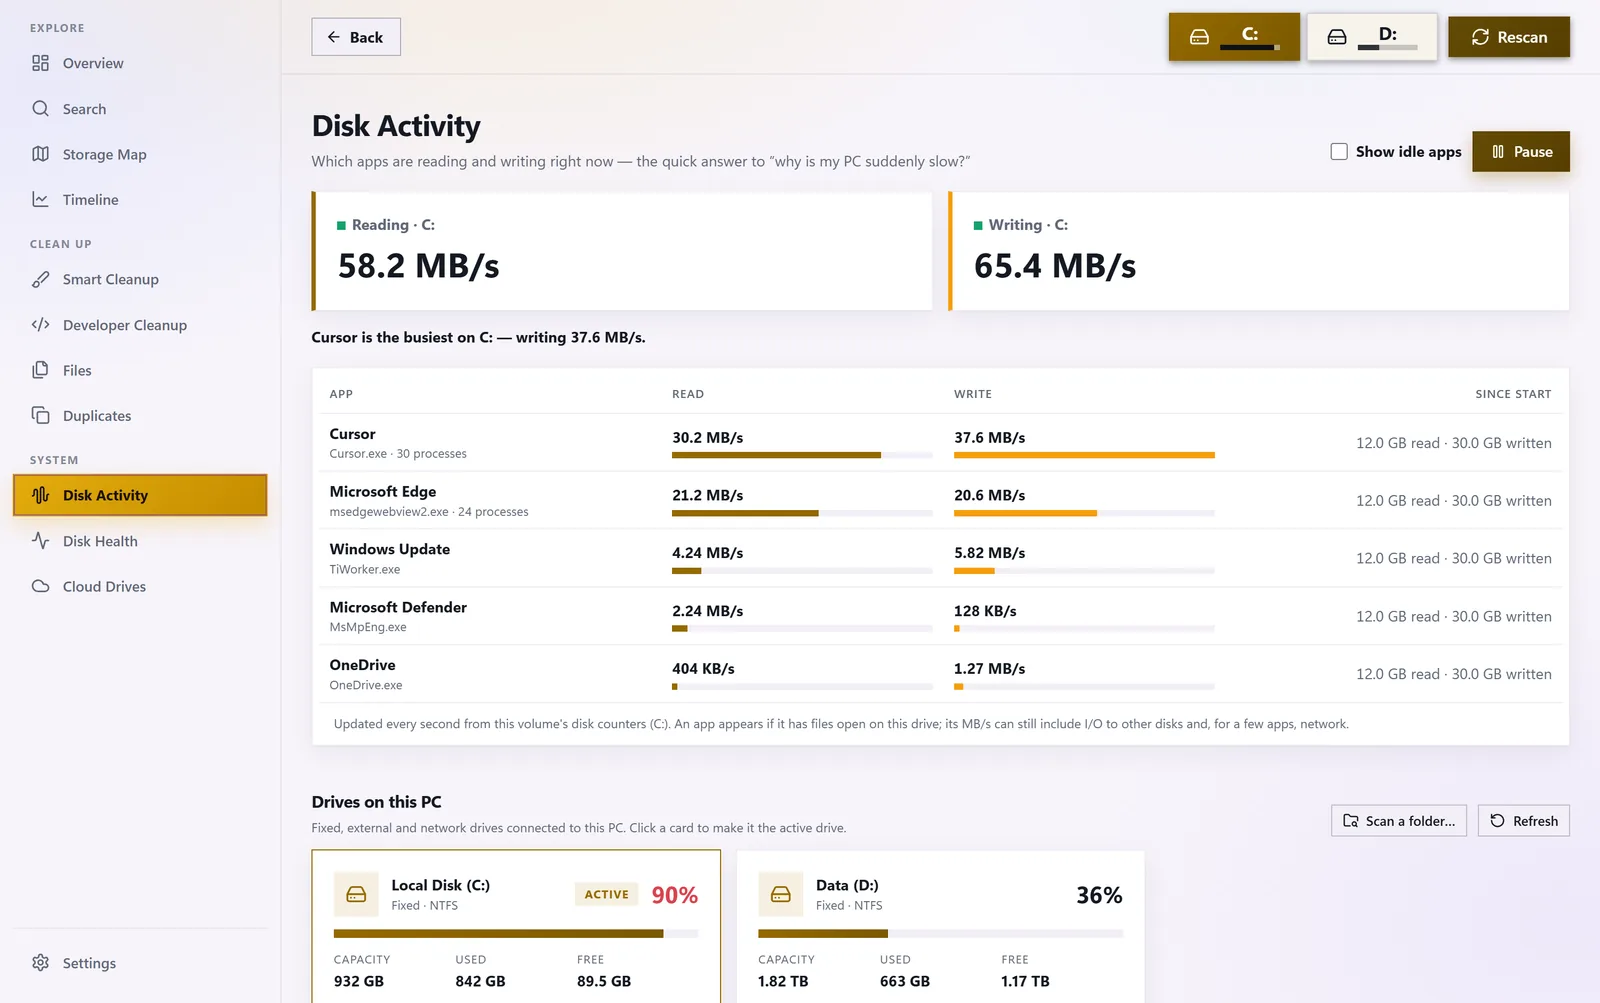
Task: Click the 58.2 MB/s reading value
Action: 419,266
